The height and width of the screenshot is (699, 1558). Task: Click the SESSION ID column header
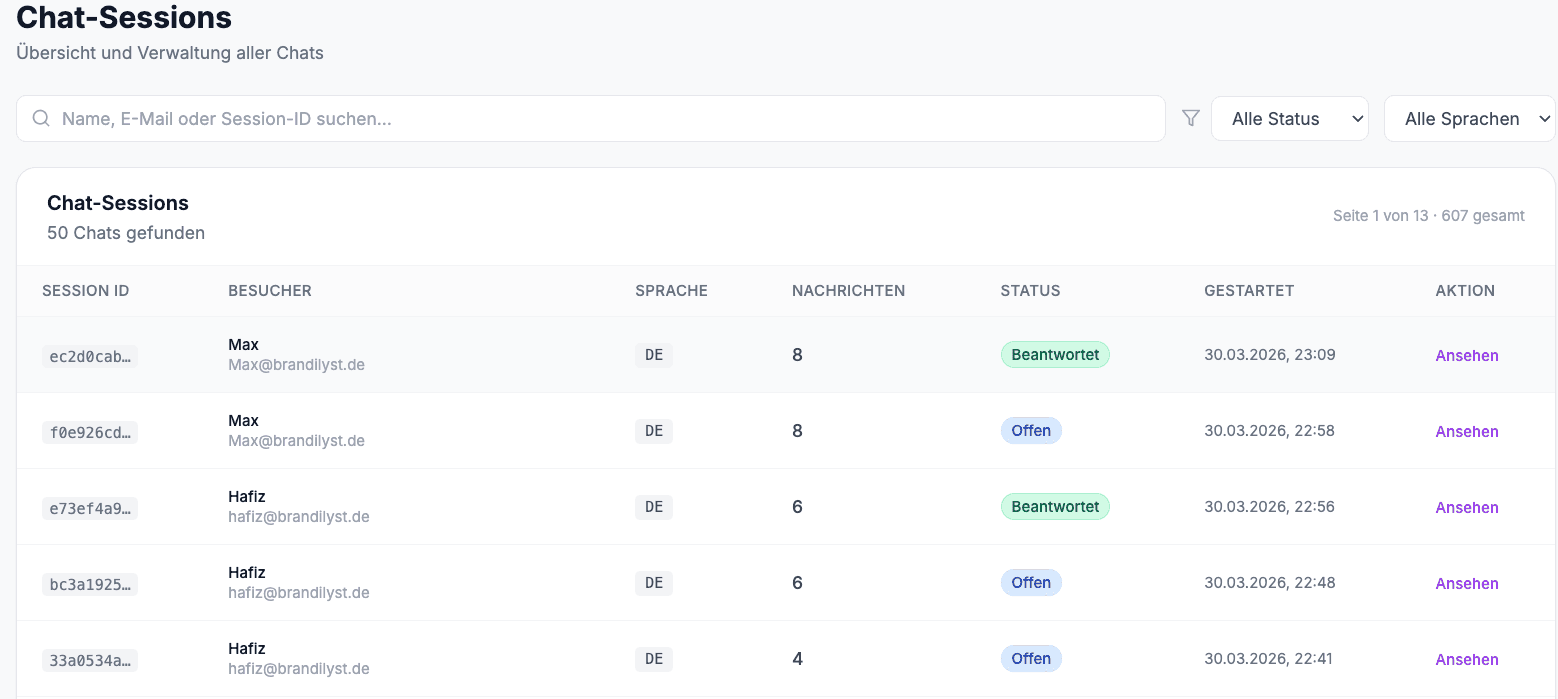pyautogui.click(x=86, y=290)
